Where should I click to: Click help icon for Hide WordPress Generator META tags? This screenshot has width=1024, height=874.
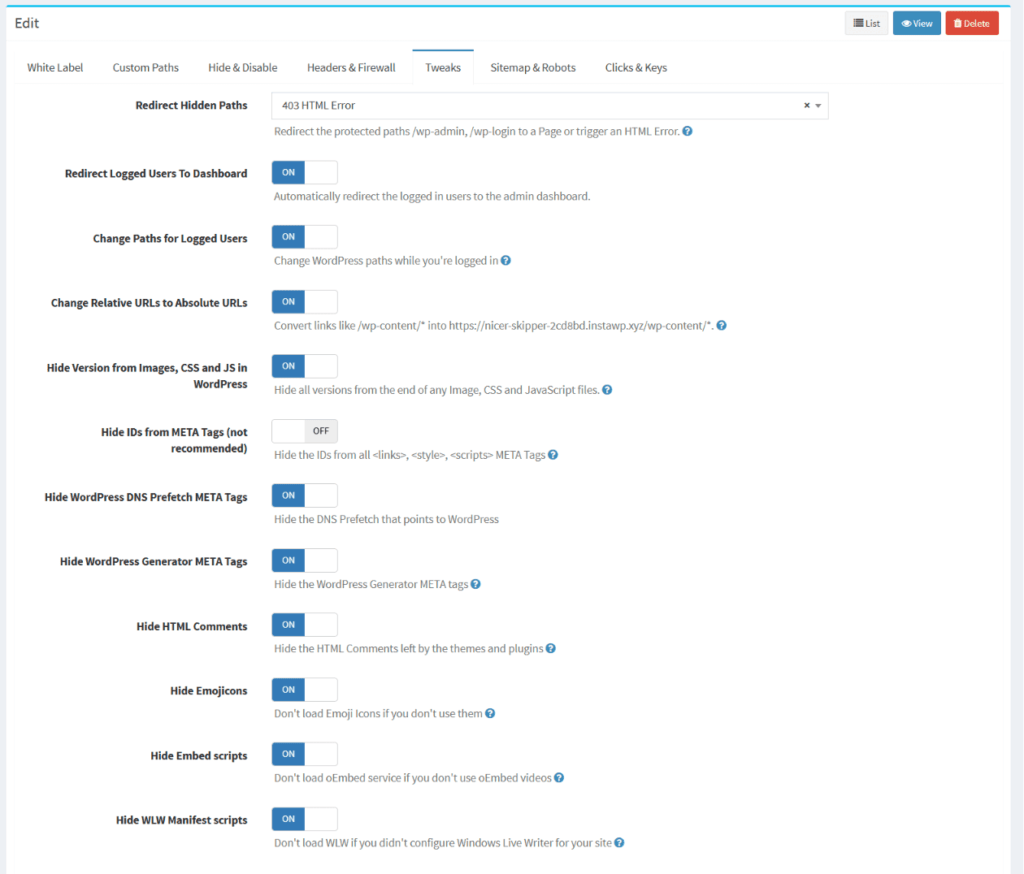474,583
